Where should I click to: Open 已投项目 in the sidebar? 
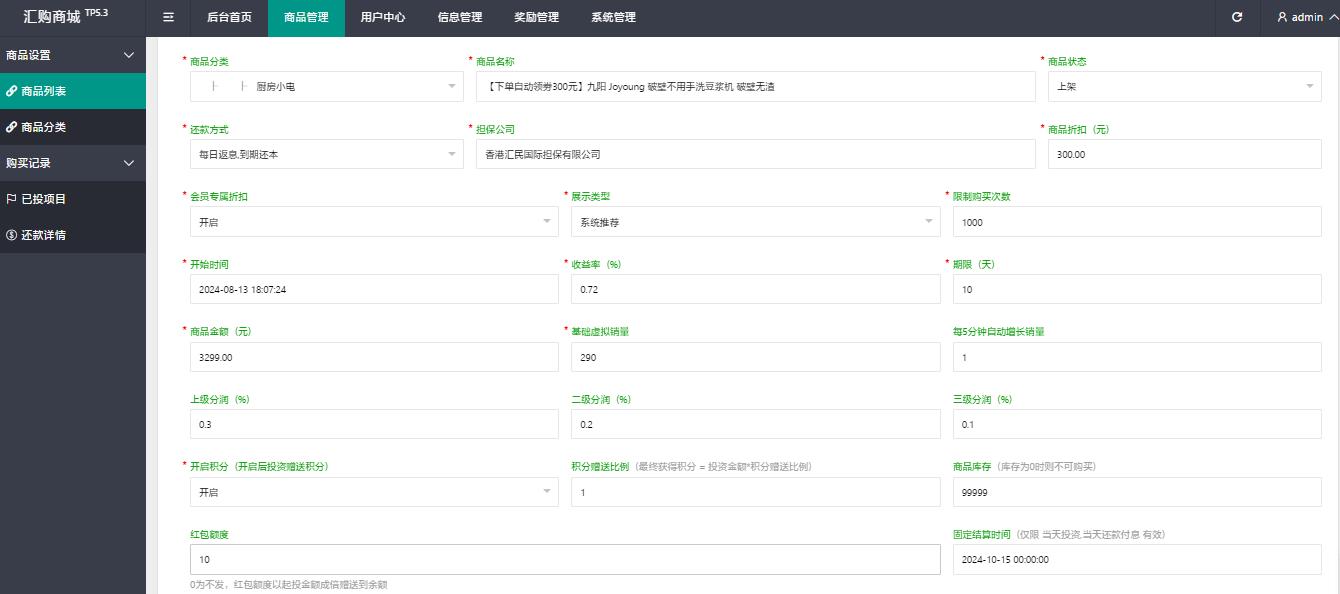72,199
